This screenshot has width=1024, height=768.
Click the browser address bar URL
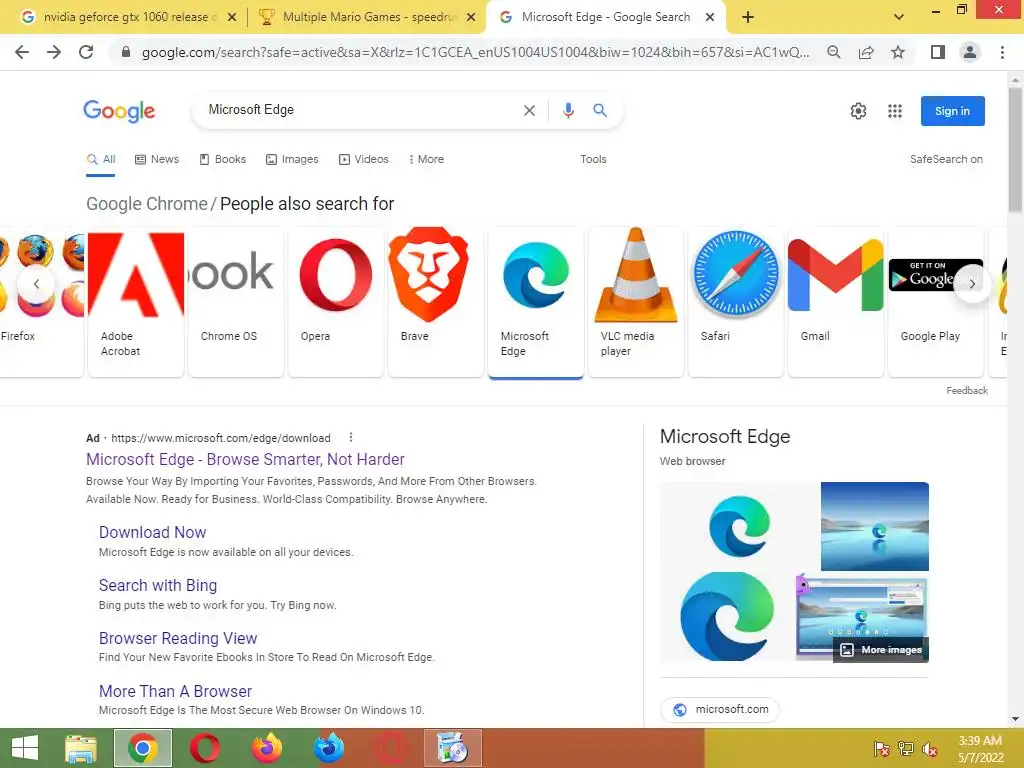(475, 52)
